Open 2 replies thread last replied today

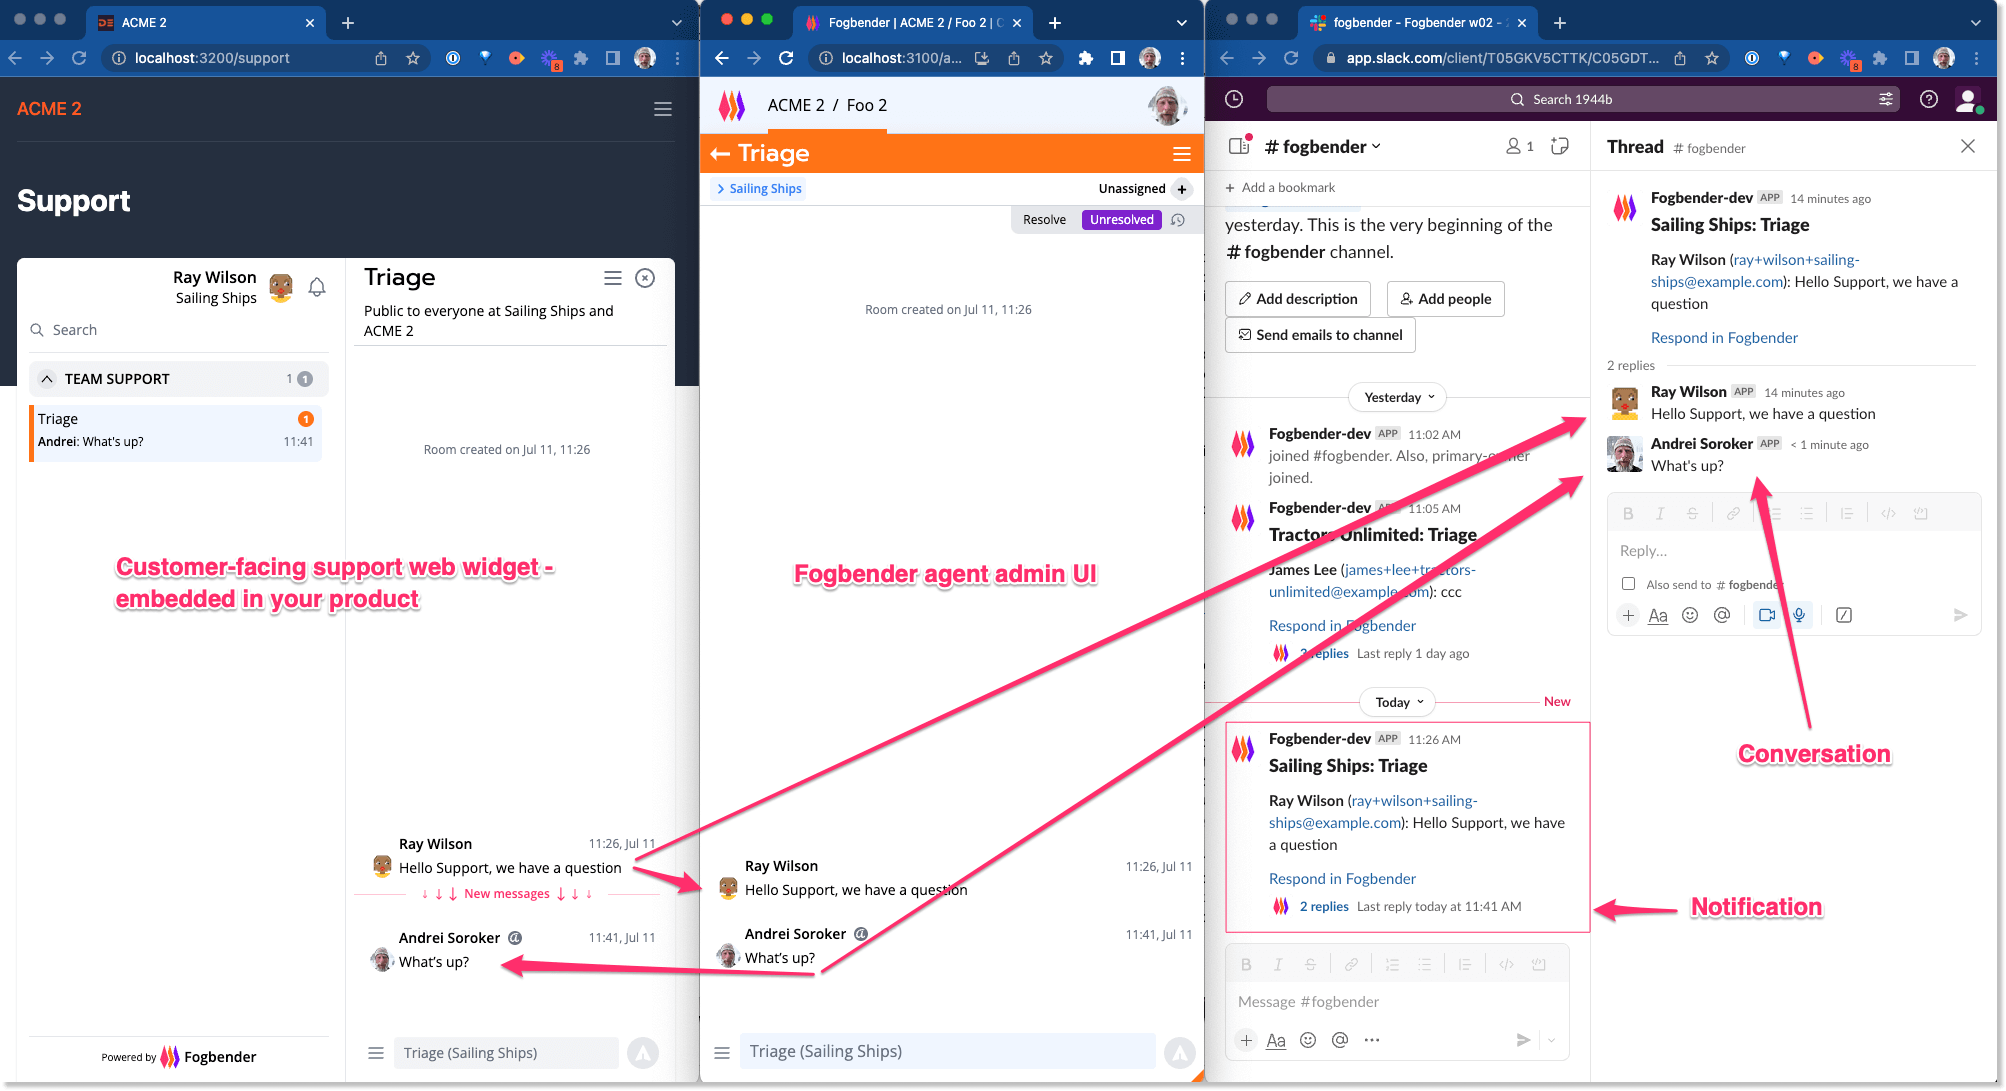point(1324,907)
